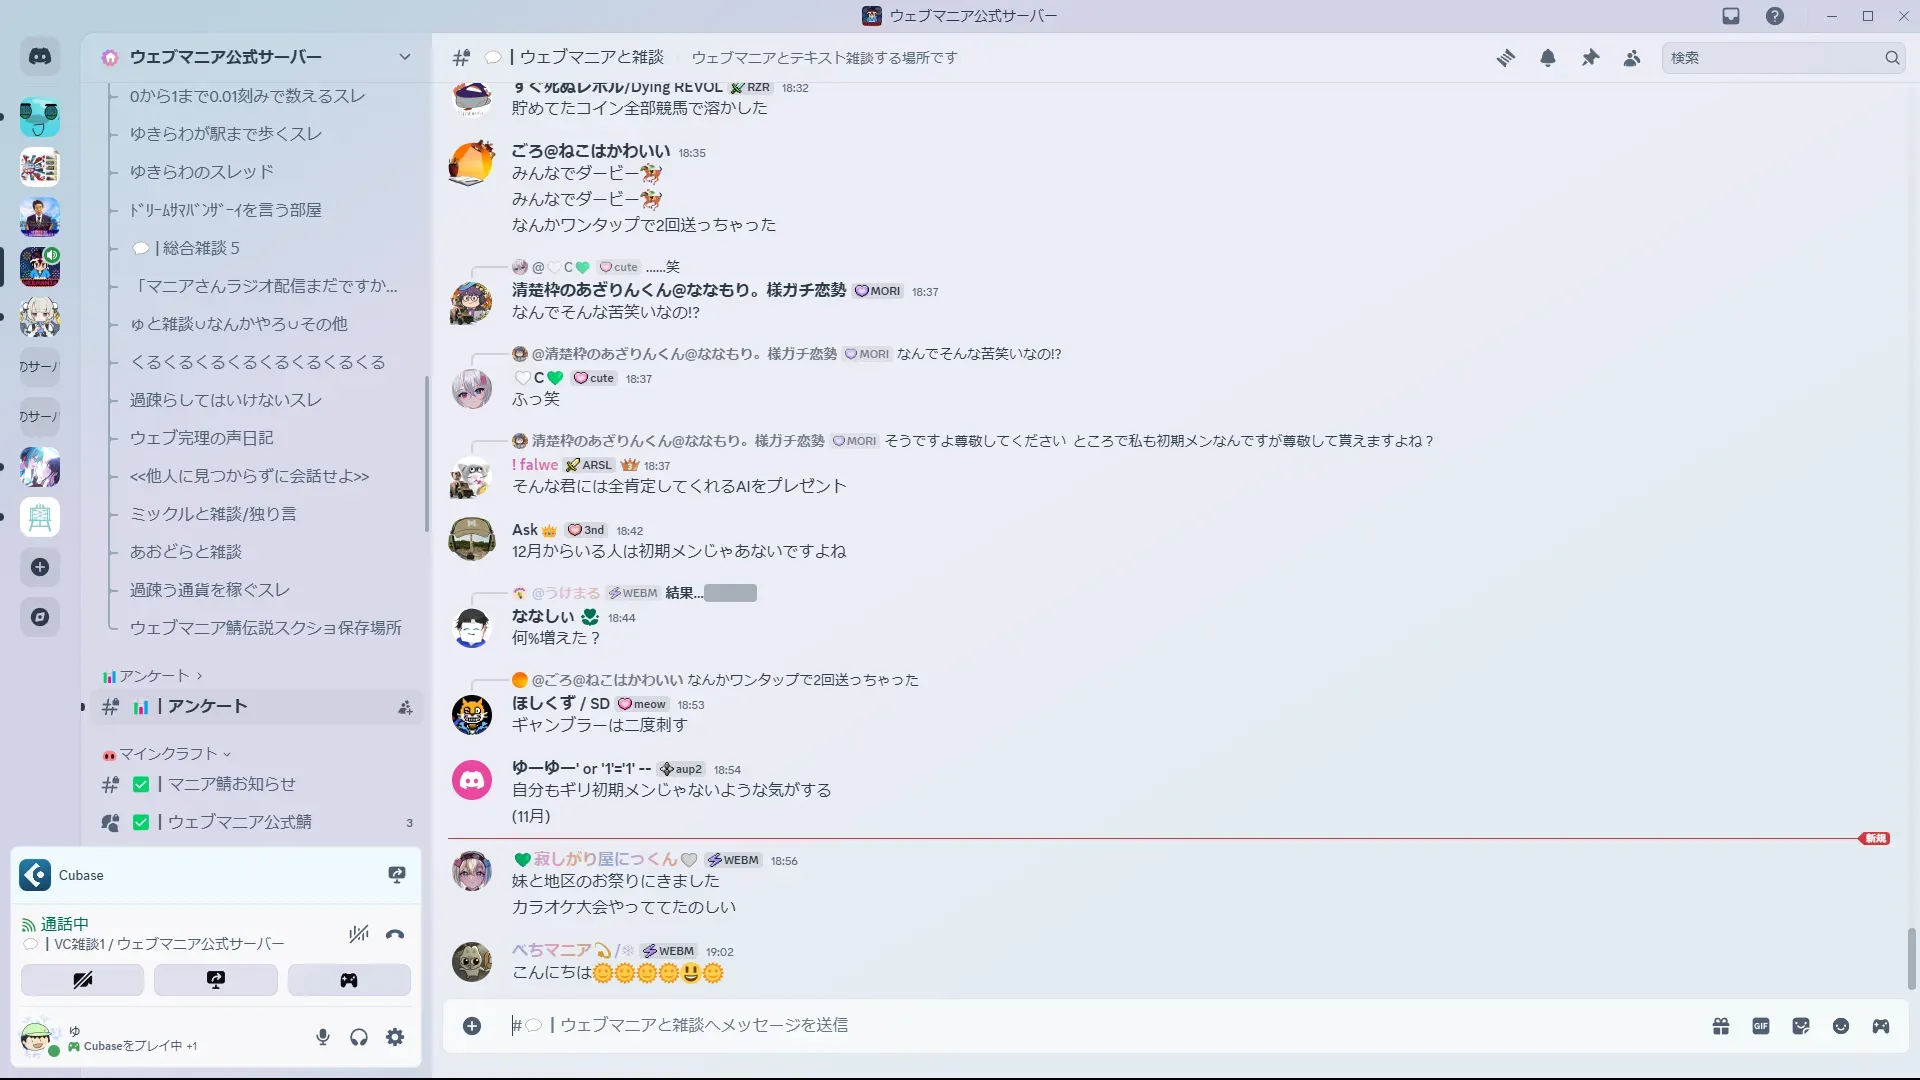Open the sticker picker
This screenshot has height=1080, width=1920.
1801,1026
